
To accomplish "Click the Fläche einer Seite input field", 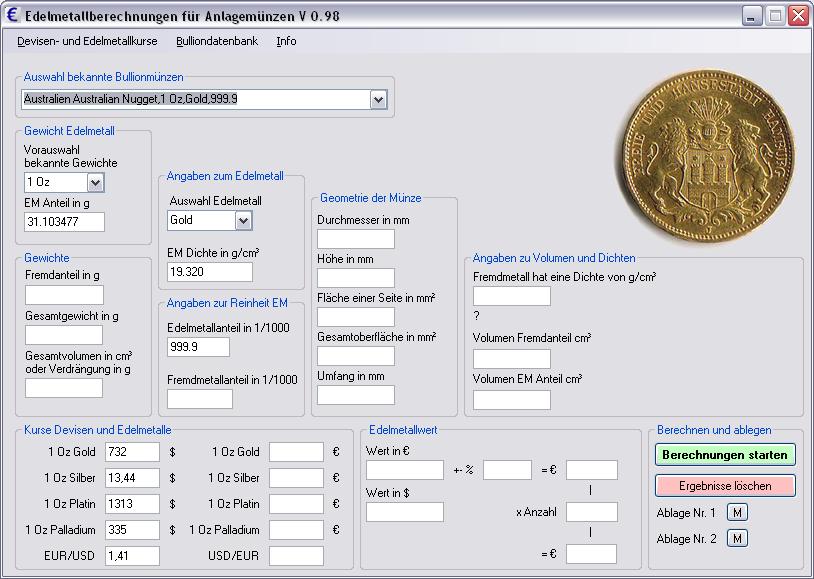I will pos(356,317).
